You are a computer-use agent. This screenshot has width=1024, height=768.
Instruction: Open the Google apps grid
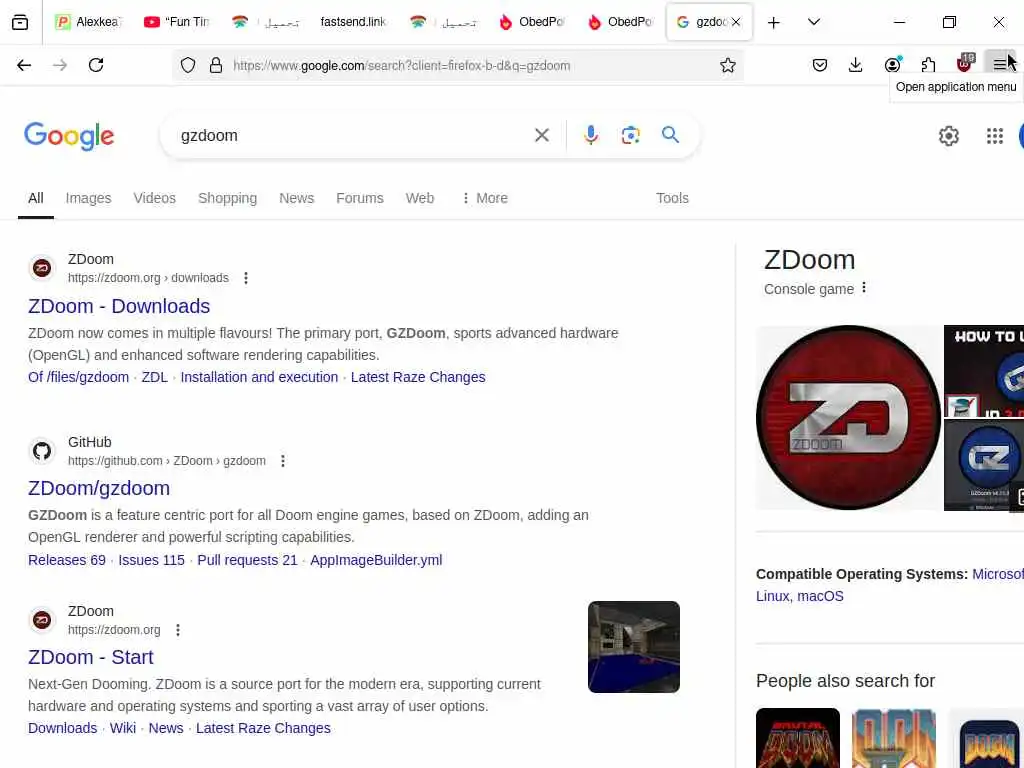pyautogui.click(x=995, y=136)
